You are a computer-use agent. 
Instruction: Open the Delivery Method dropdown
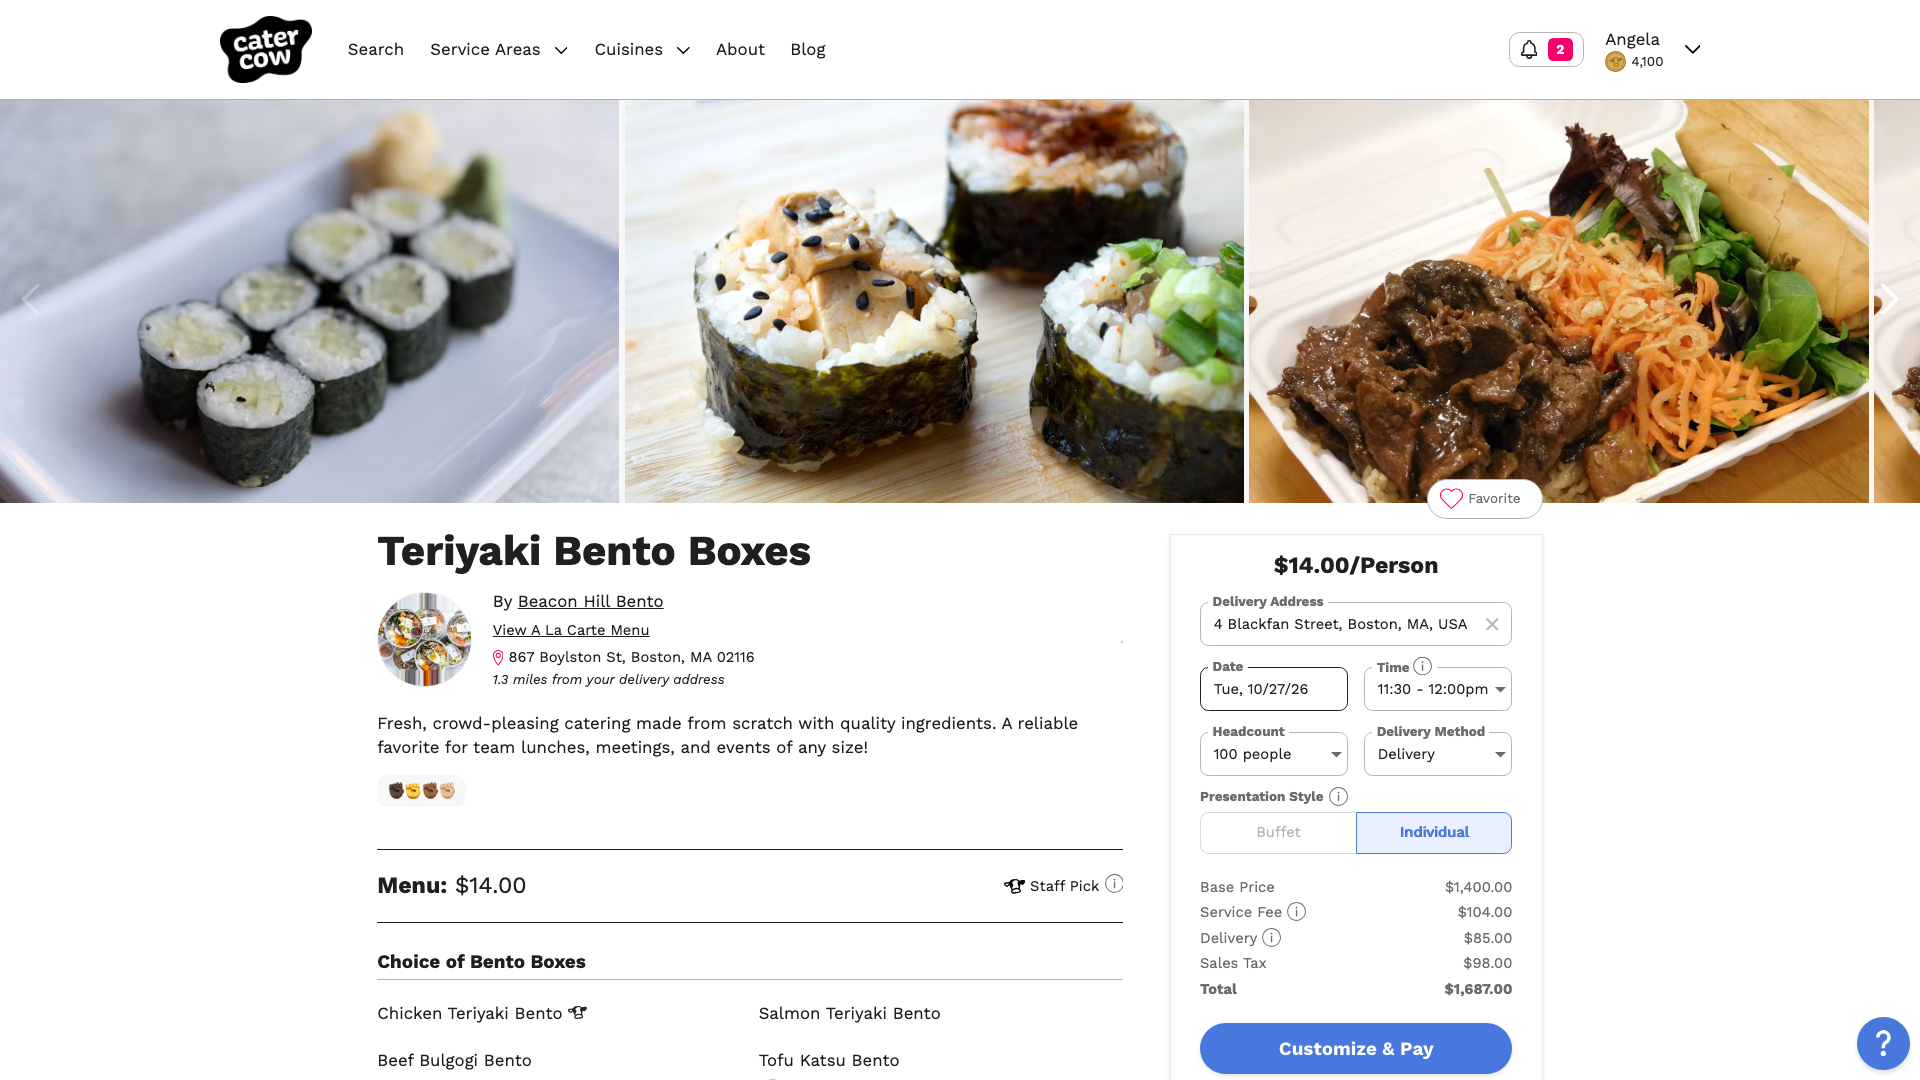click(x=1437, y=754)
